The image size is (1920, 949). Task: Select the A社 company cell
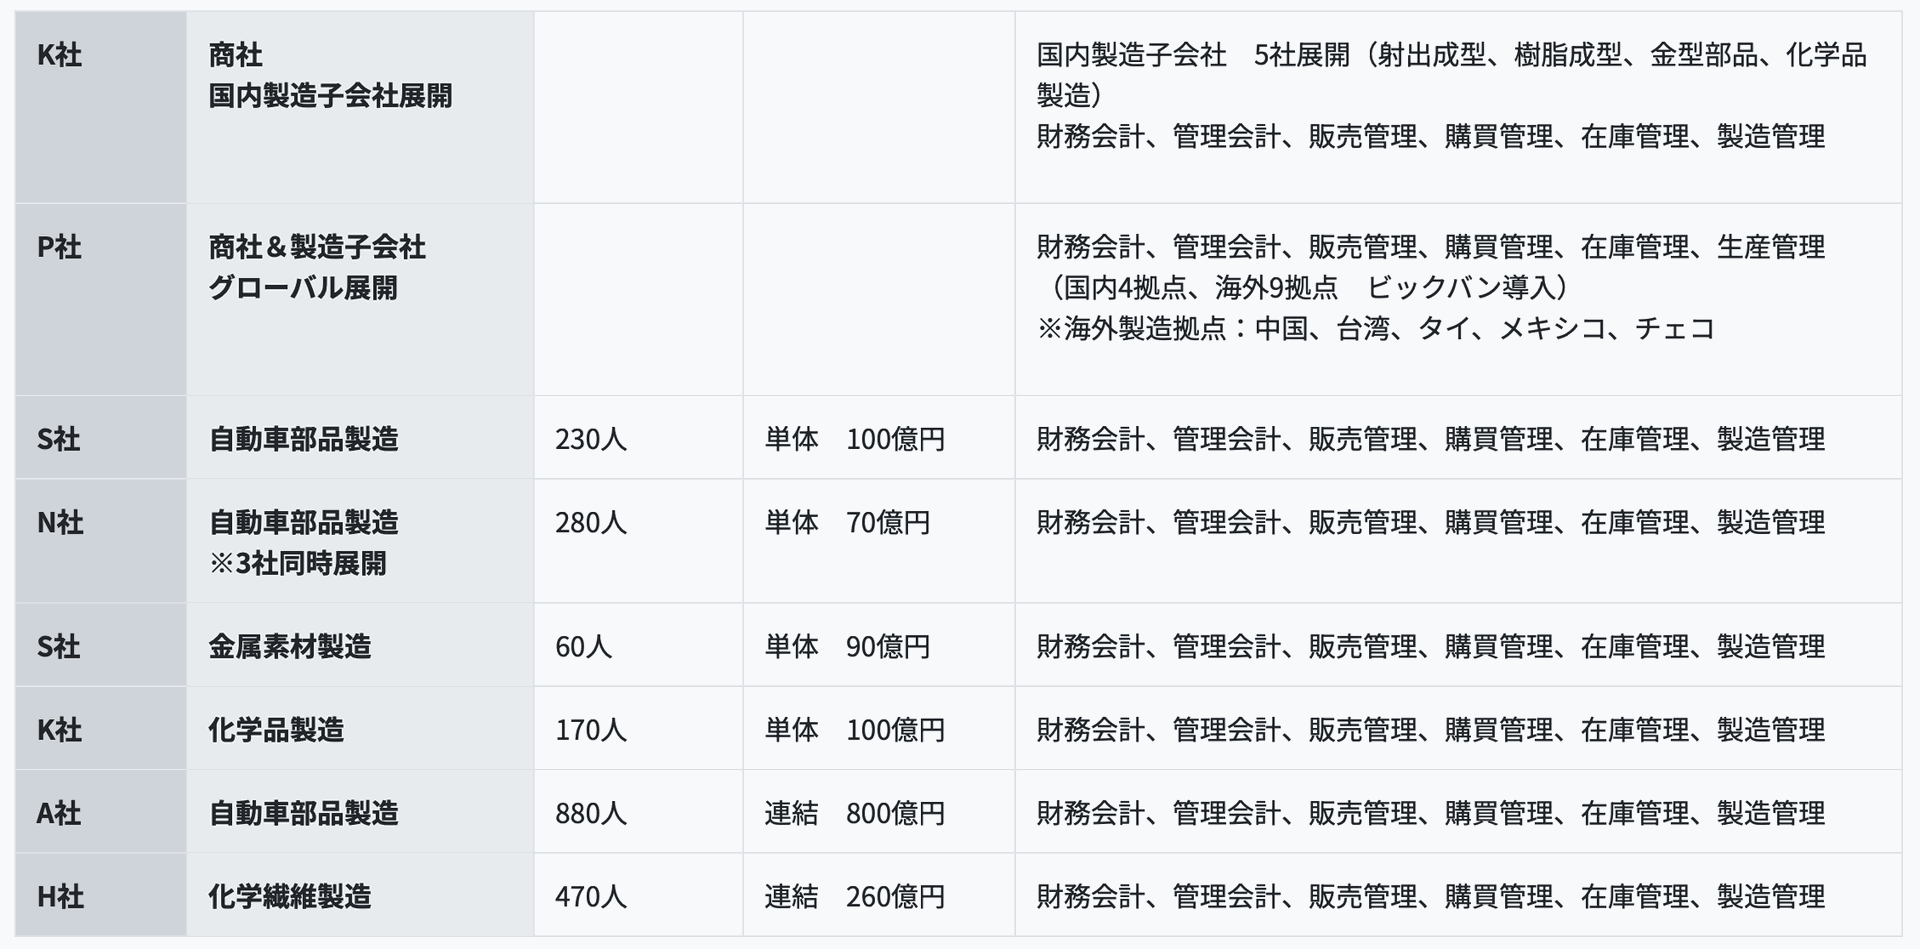coord(101,812)
